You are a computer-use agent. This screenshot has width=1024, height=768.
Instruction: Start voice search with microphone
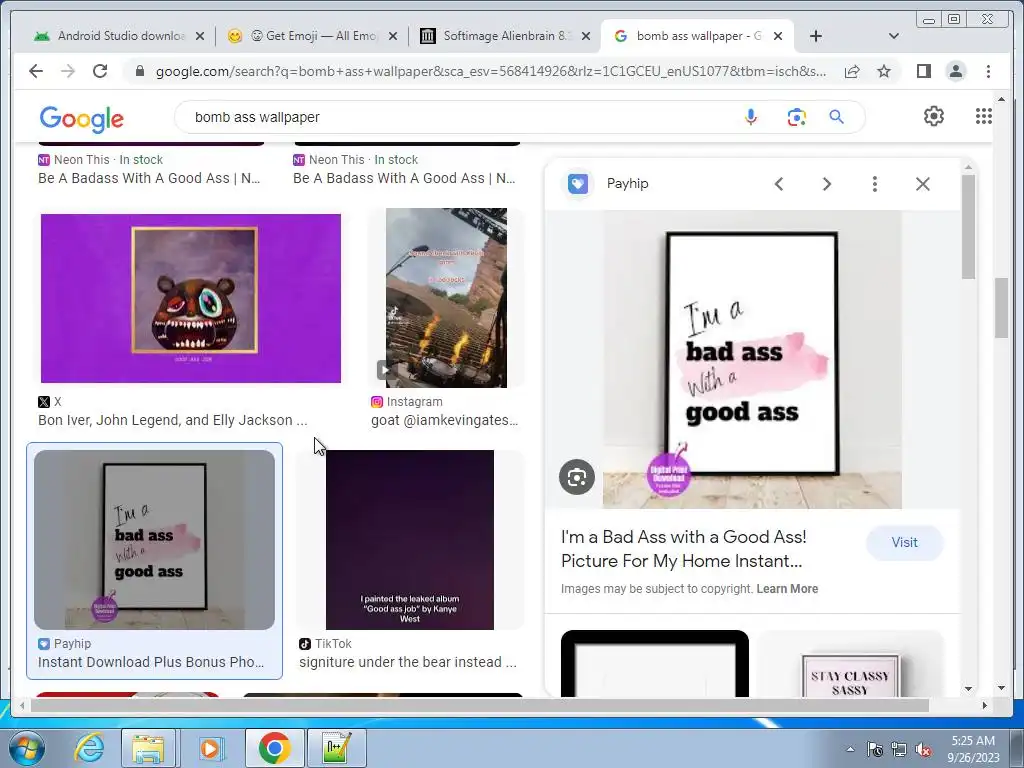[x=751, y=117]
